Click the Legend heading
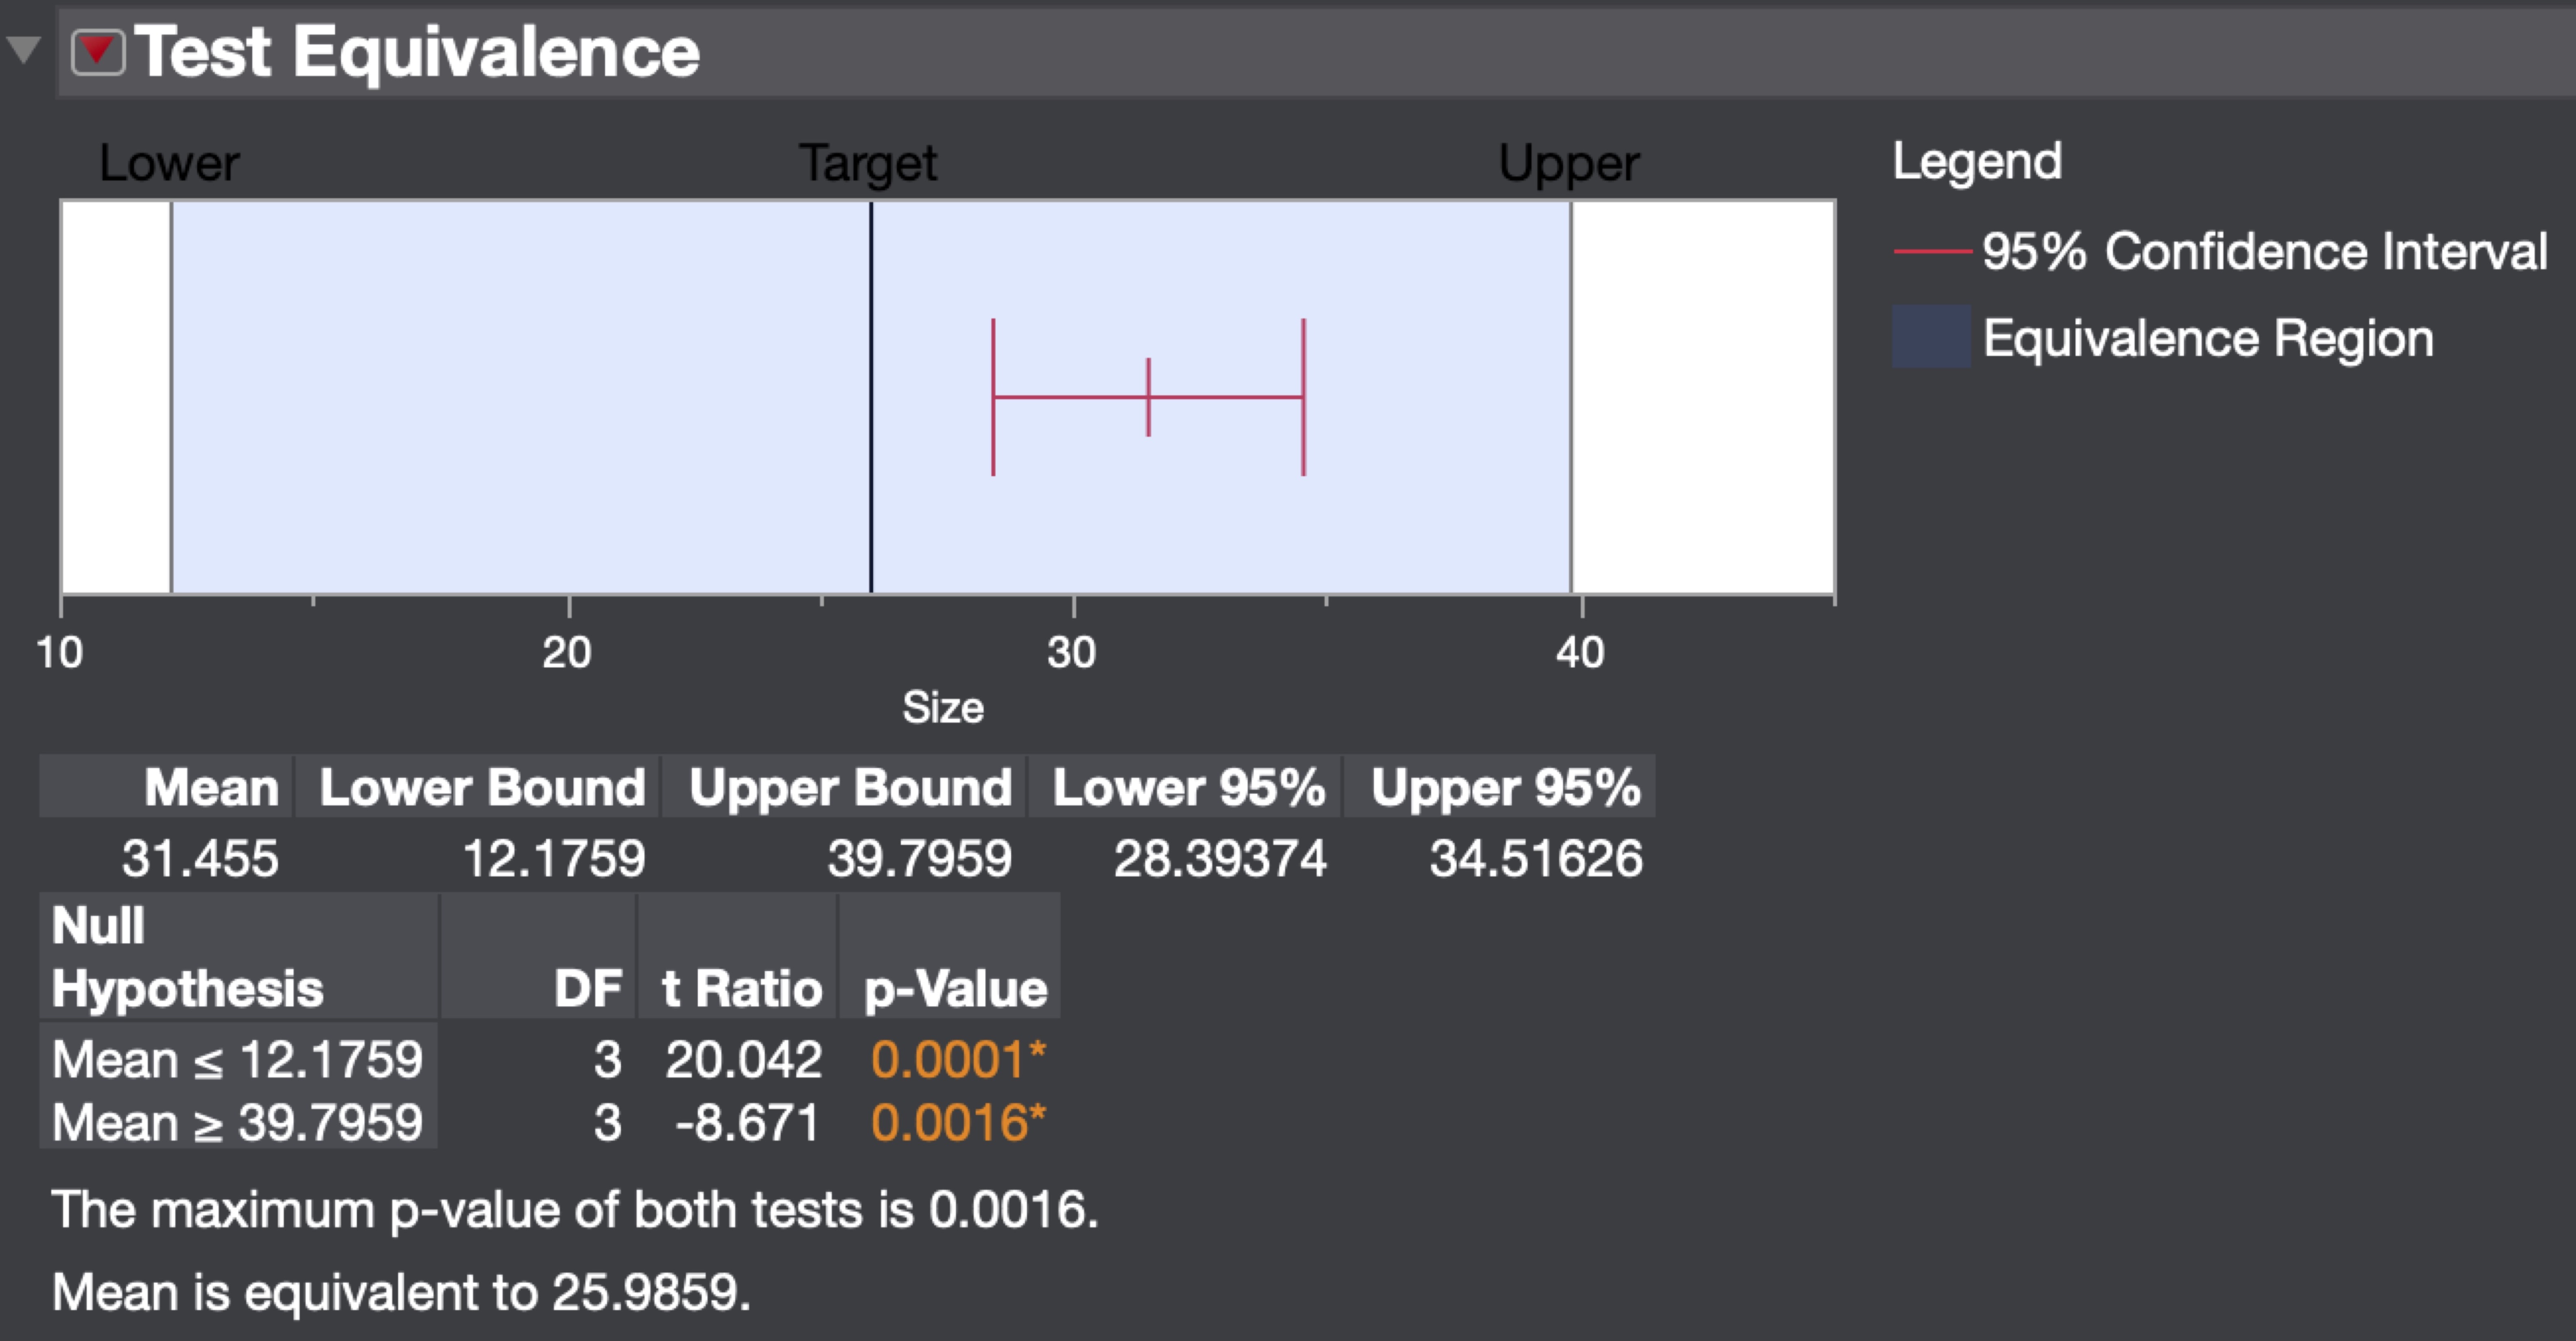This screenshot has width=2576, height=1341. pyautogui.click(x=1977, y=161)
